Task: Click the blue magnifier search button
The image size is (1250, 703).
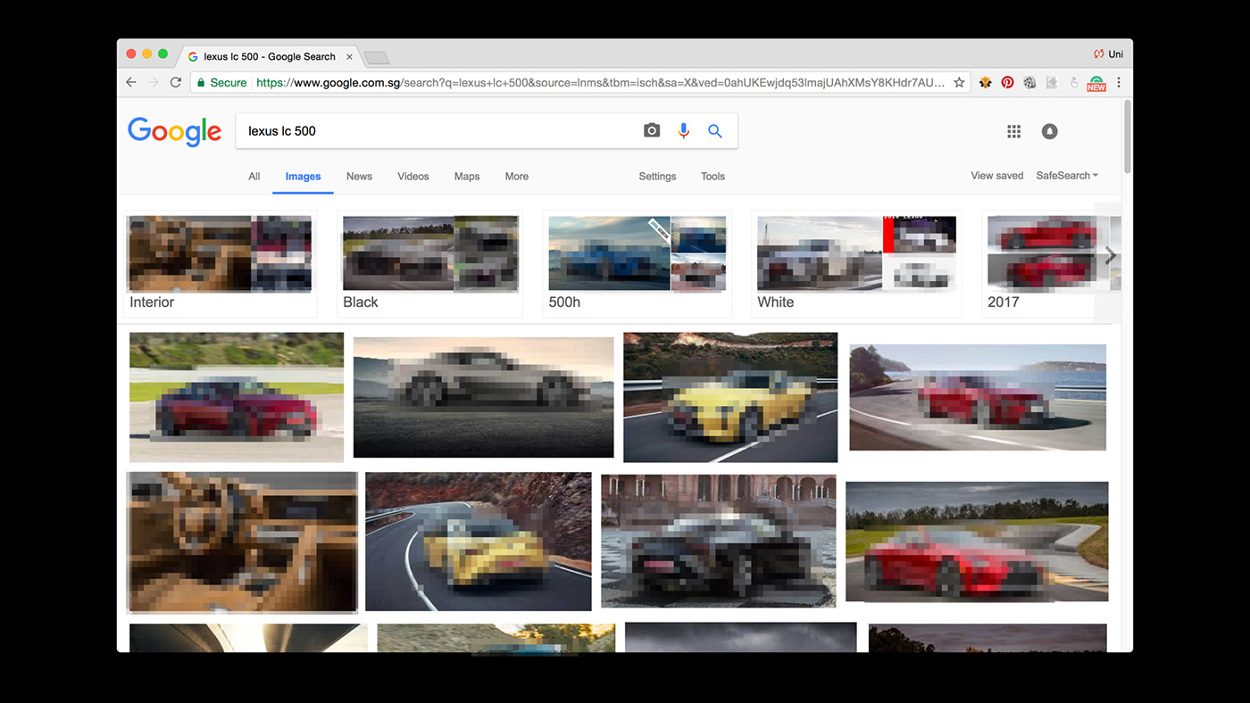Action: 715,131
